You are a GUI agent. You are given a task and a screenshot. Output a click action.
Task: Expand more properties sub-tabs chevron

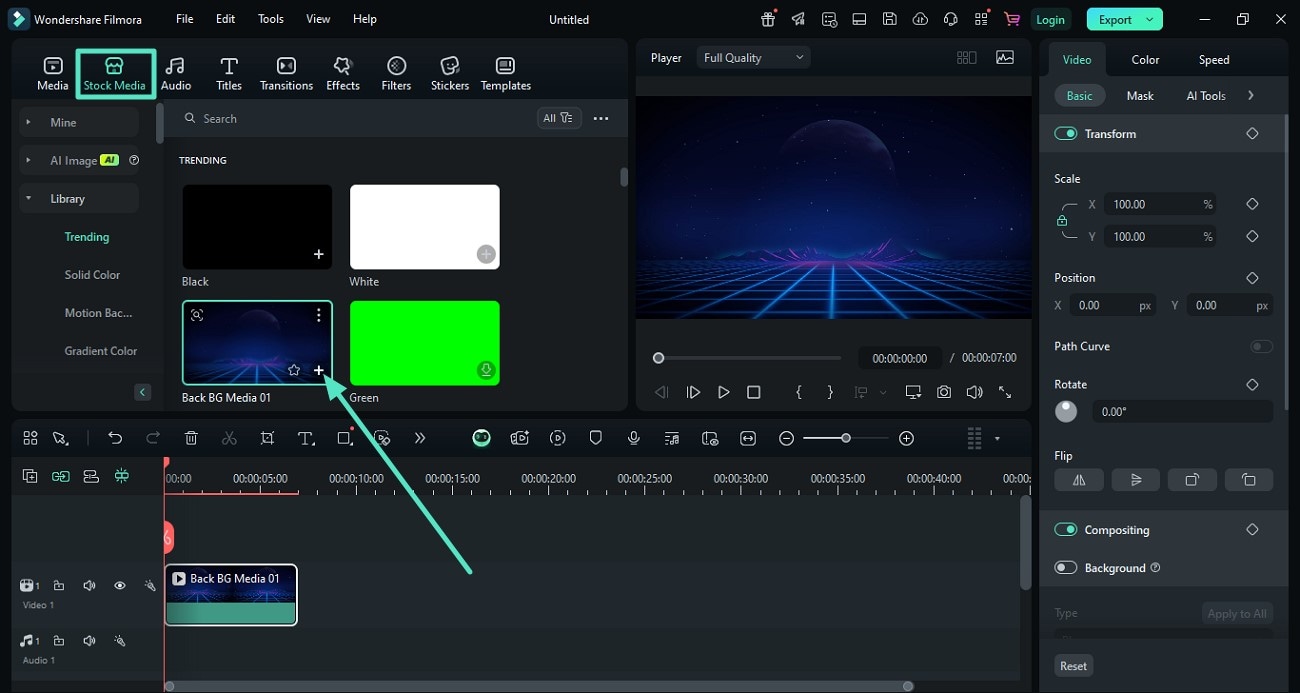coord(1251,96)
